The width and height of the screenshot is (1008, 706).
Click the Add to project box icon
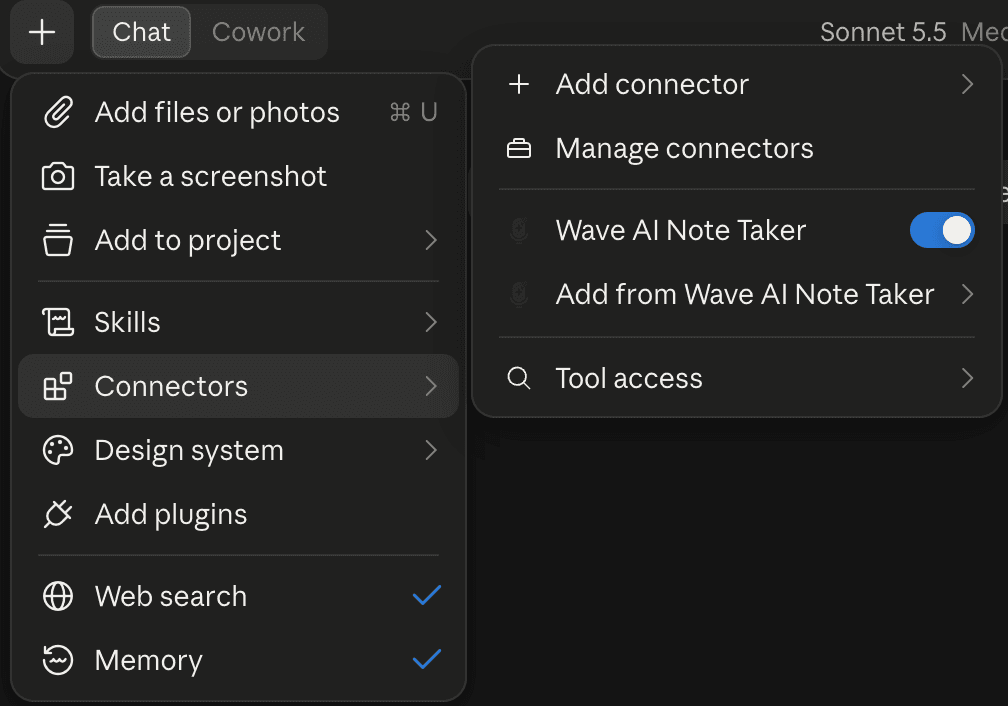(x=58, y=240)
